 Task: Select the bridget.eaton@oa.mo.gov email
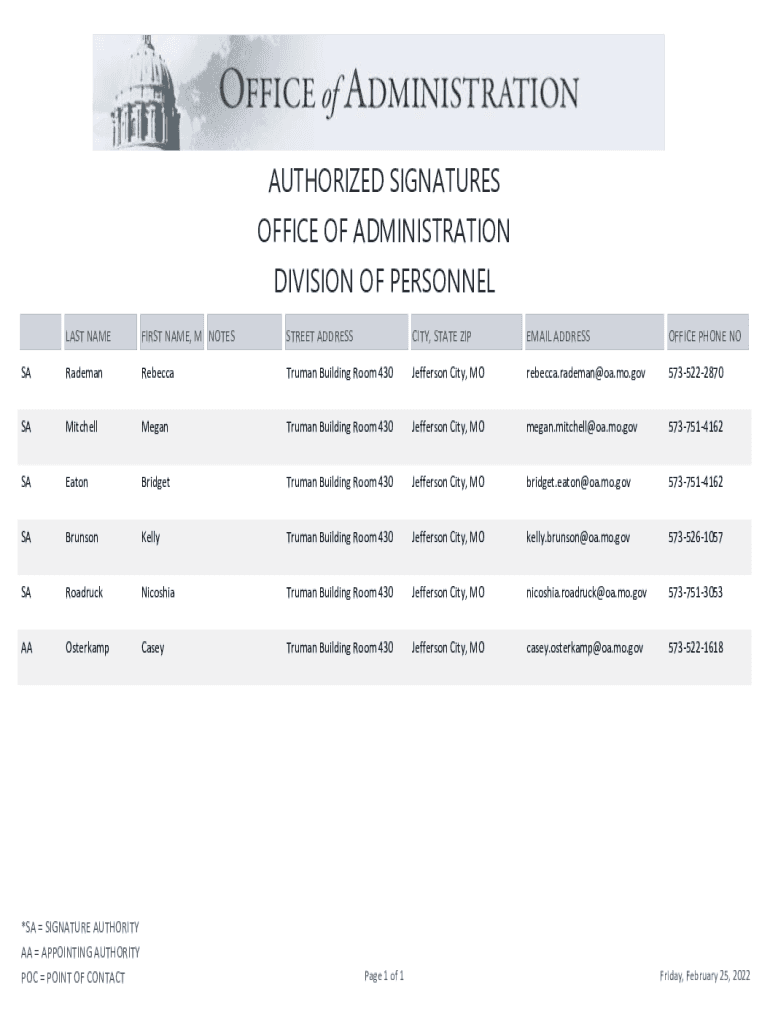[x=579, y=482]
